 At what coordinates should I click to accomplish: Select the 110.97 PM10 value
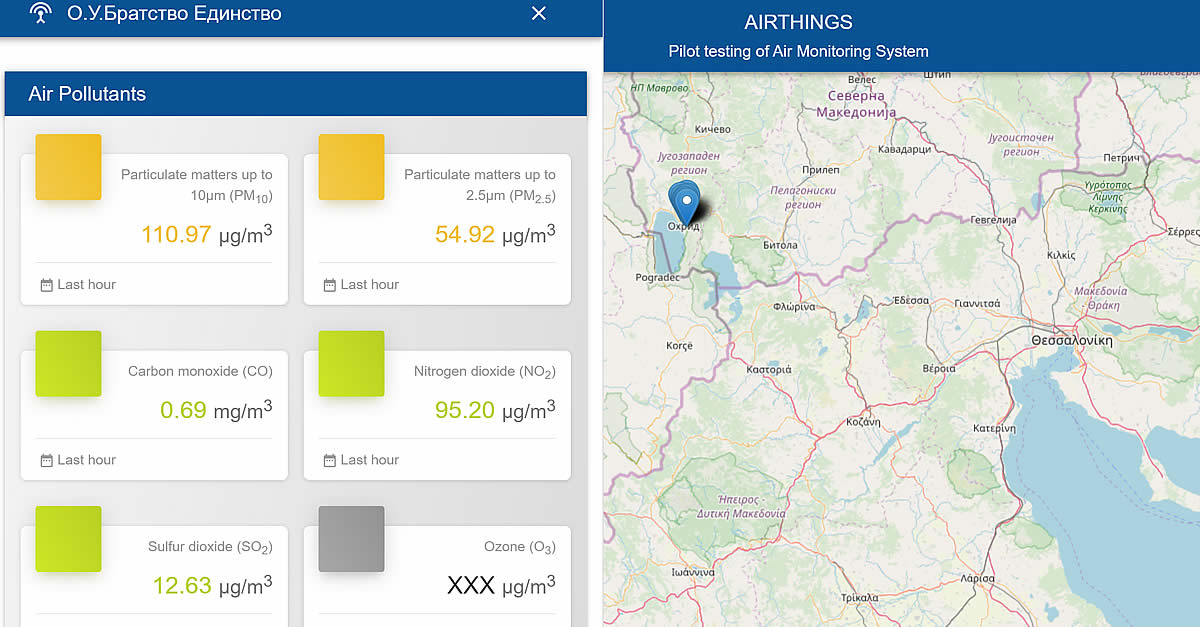tap(176, 235)
